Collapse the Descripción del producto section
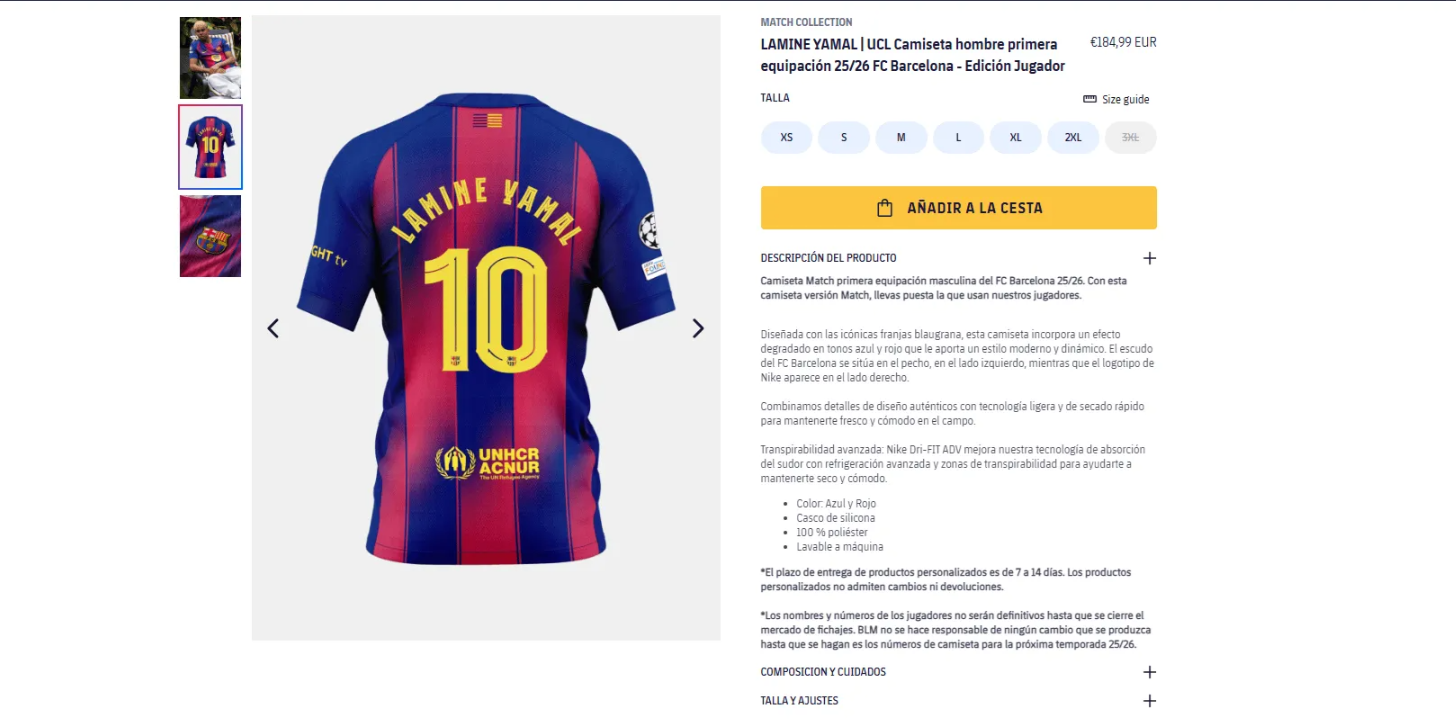Viewport: 1456px width, 728px height. (x=958, y=258)
